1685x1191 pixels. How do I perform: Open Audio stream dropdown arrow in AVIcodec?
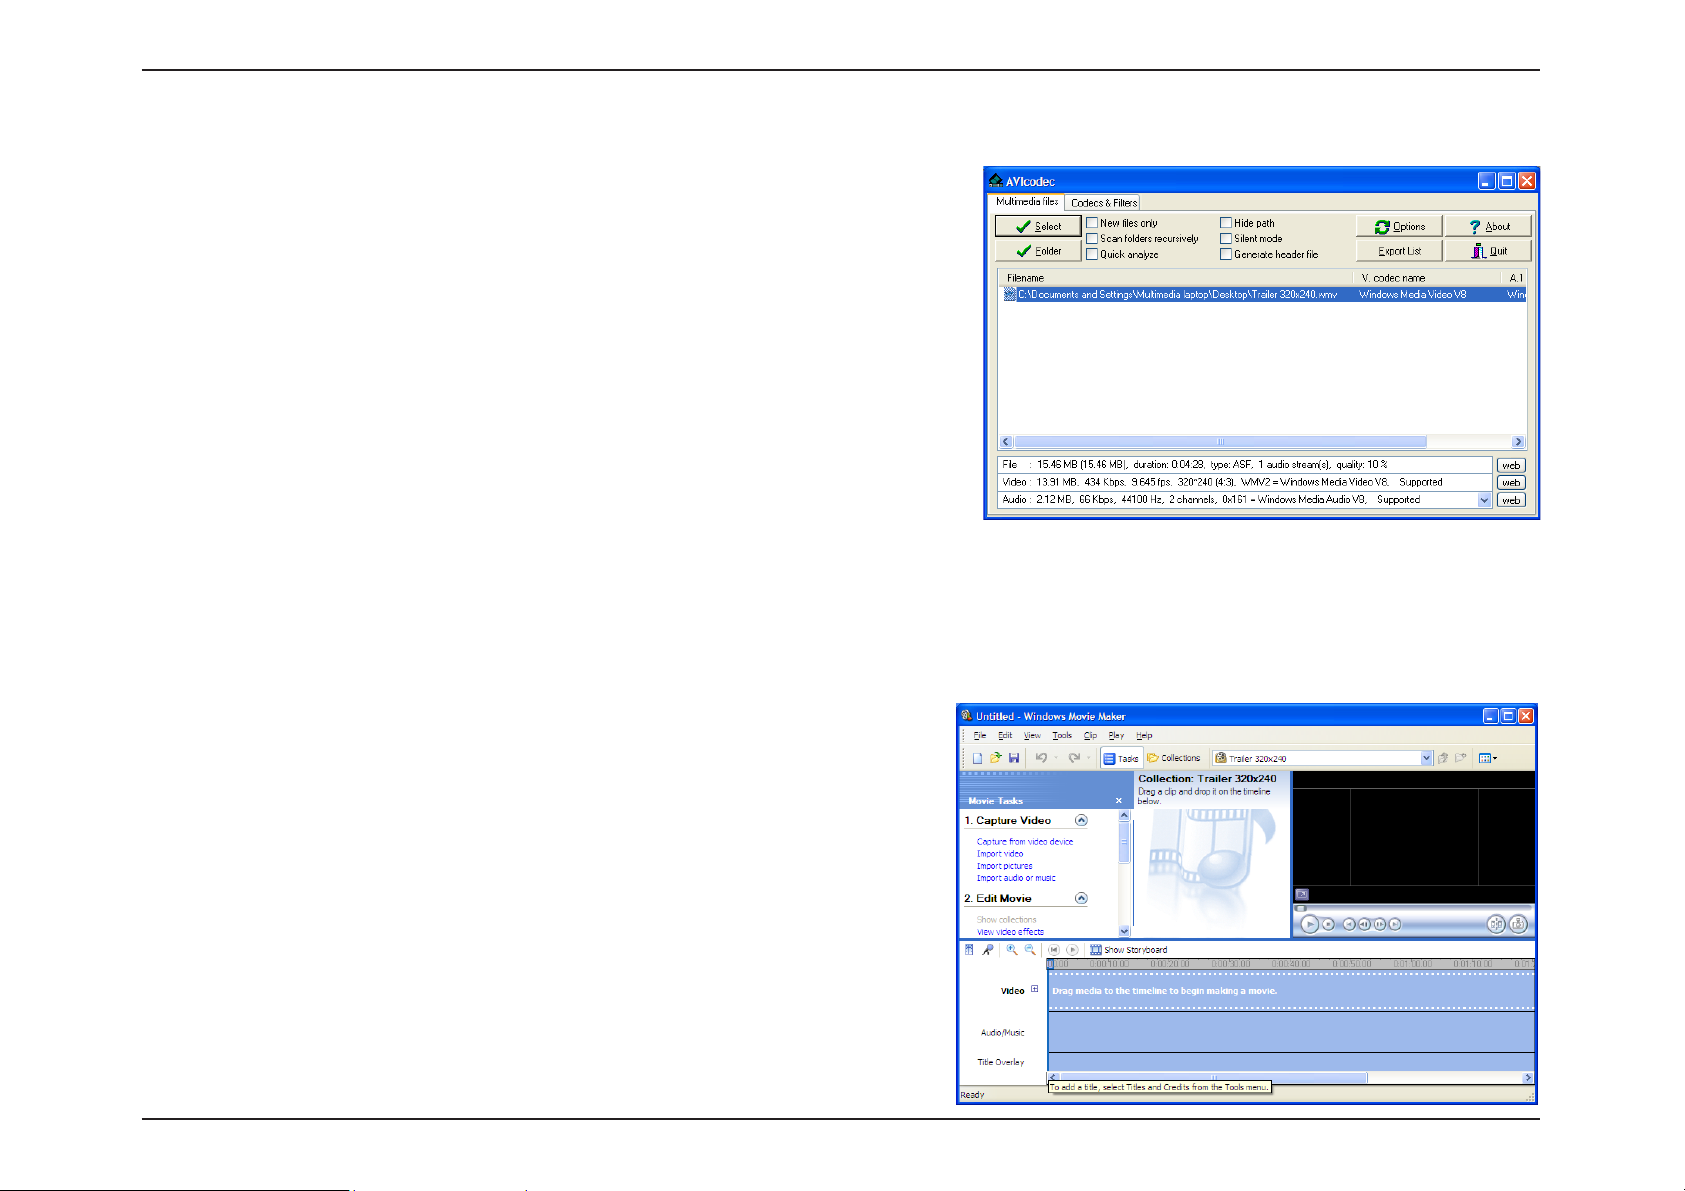1484,500
